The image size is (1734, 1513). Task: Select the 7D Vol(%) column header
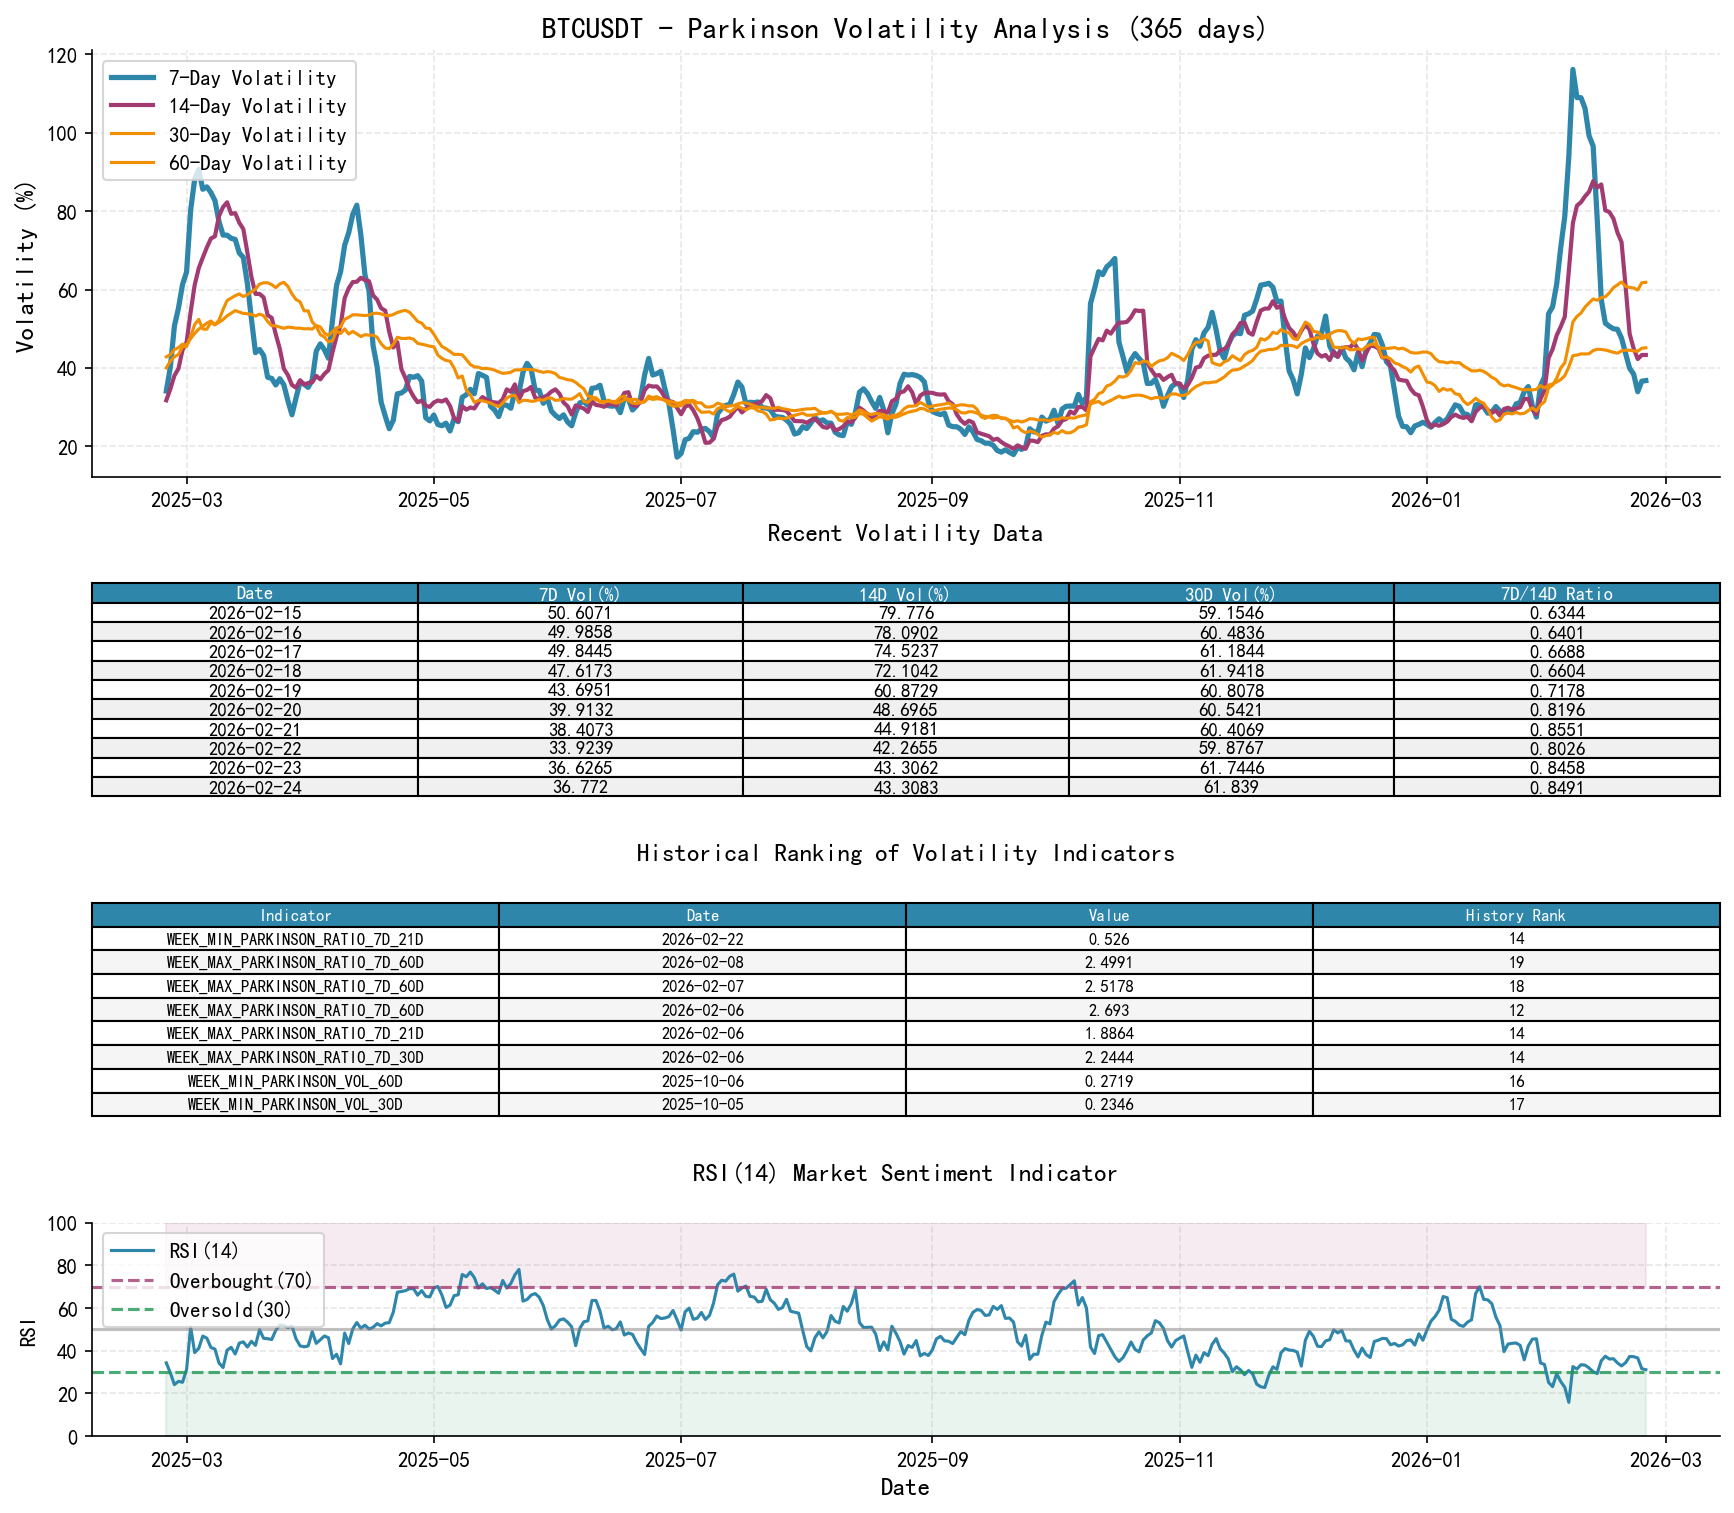[x=578, y=591]
